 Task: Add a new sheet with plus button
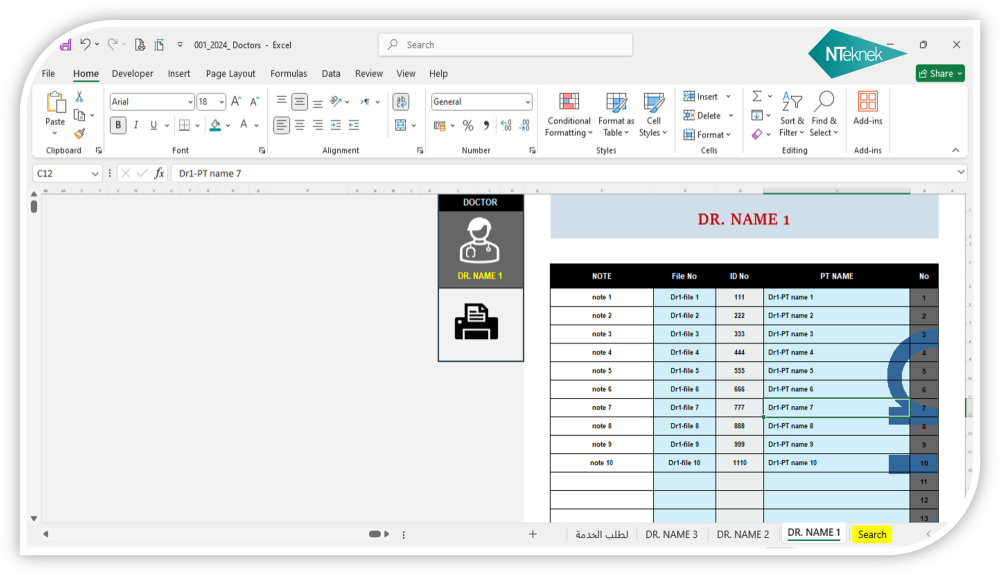pos(533,534)
